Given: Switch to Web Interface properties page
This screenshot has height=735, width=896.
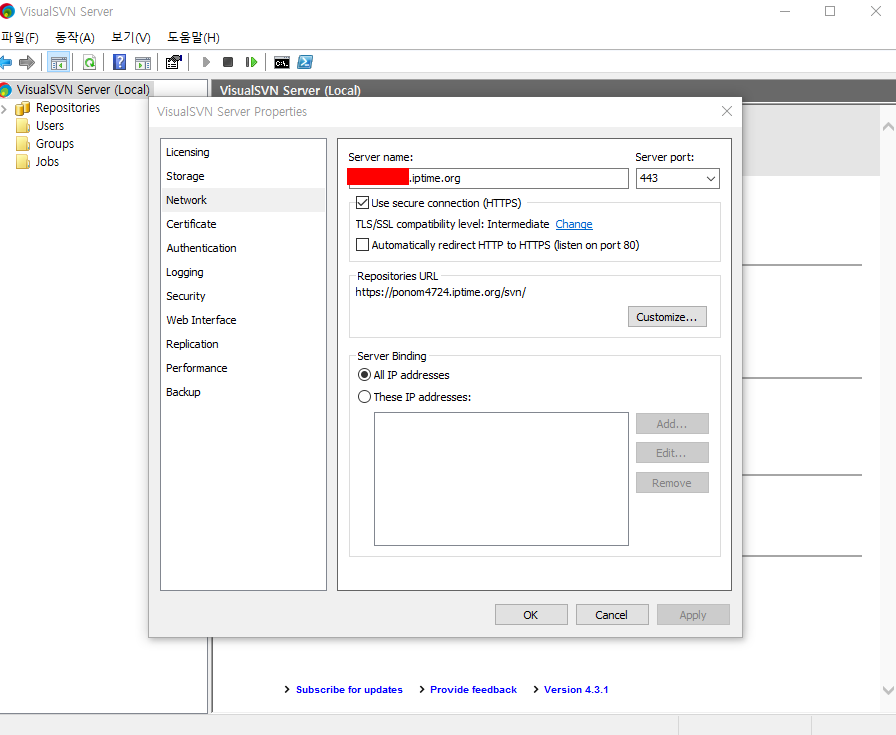Looking at the screenshot, I should tap(243, 320).
